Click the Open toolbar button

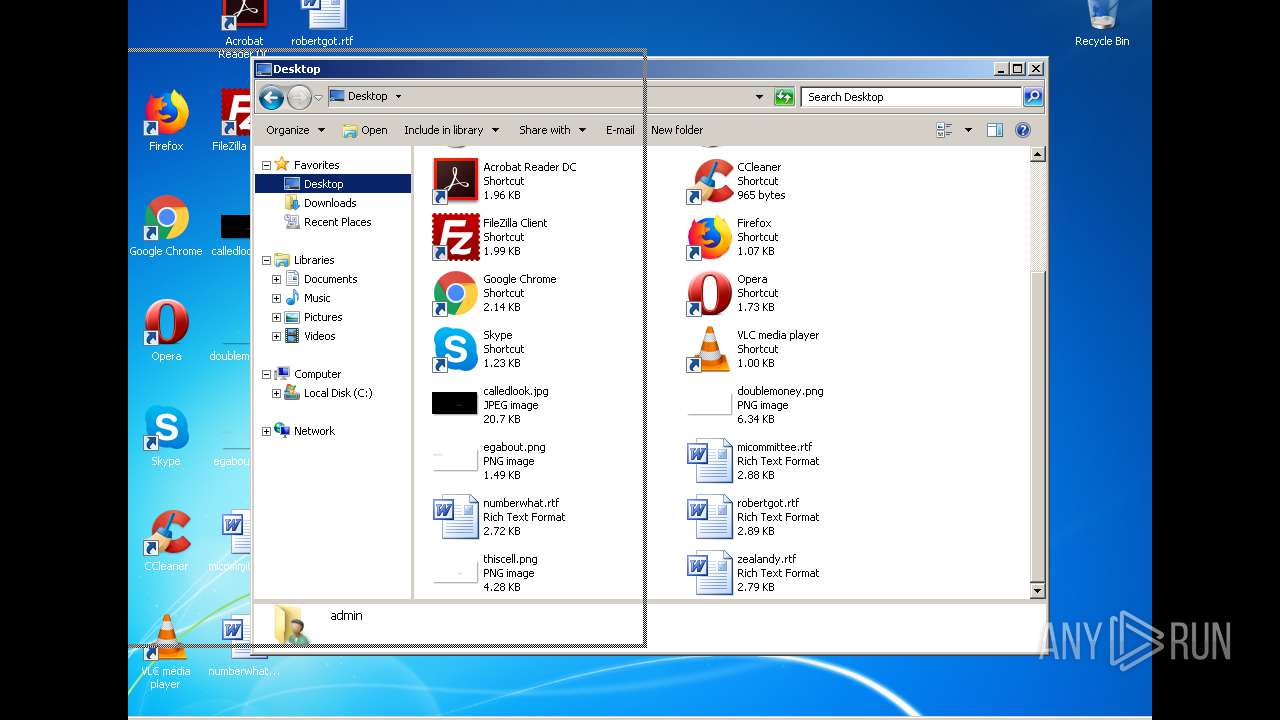click(x=365, y=130)
